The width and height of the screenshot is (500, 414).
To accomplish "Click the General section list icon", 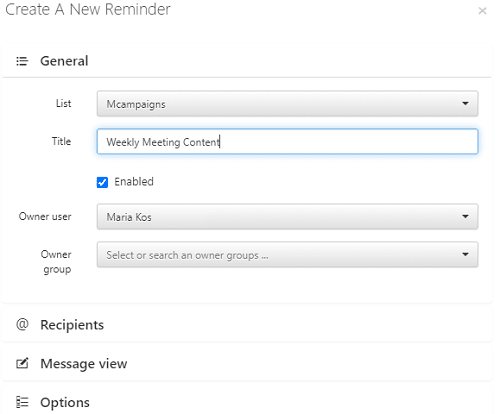I will pyautogui.click(x=22, y=61).
